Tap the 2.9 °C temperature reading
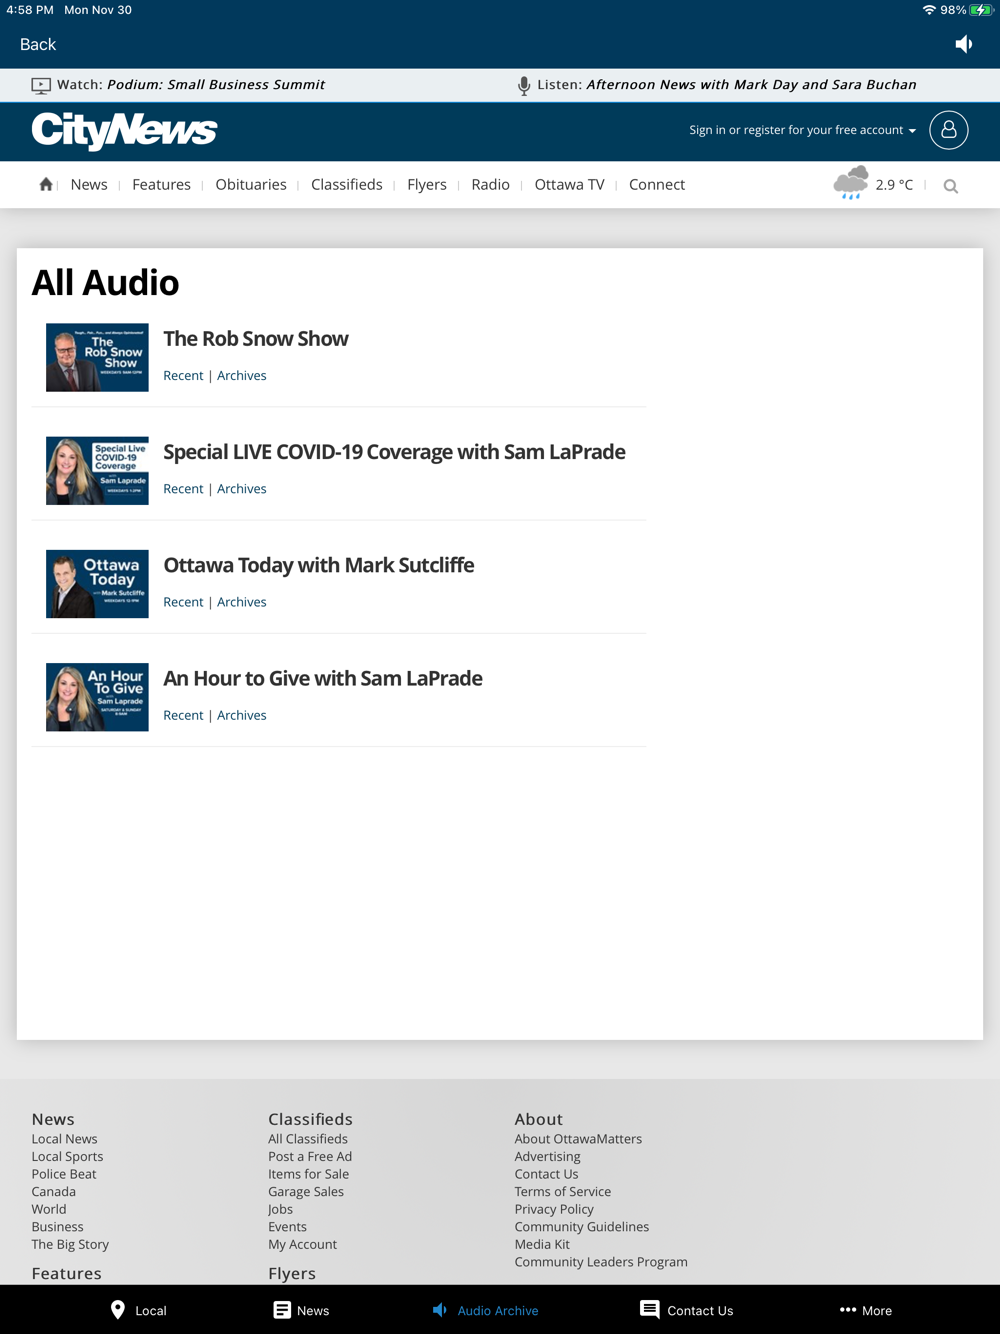The width and height of the screenshot is (1000, 1334). [x=894, y=185]
